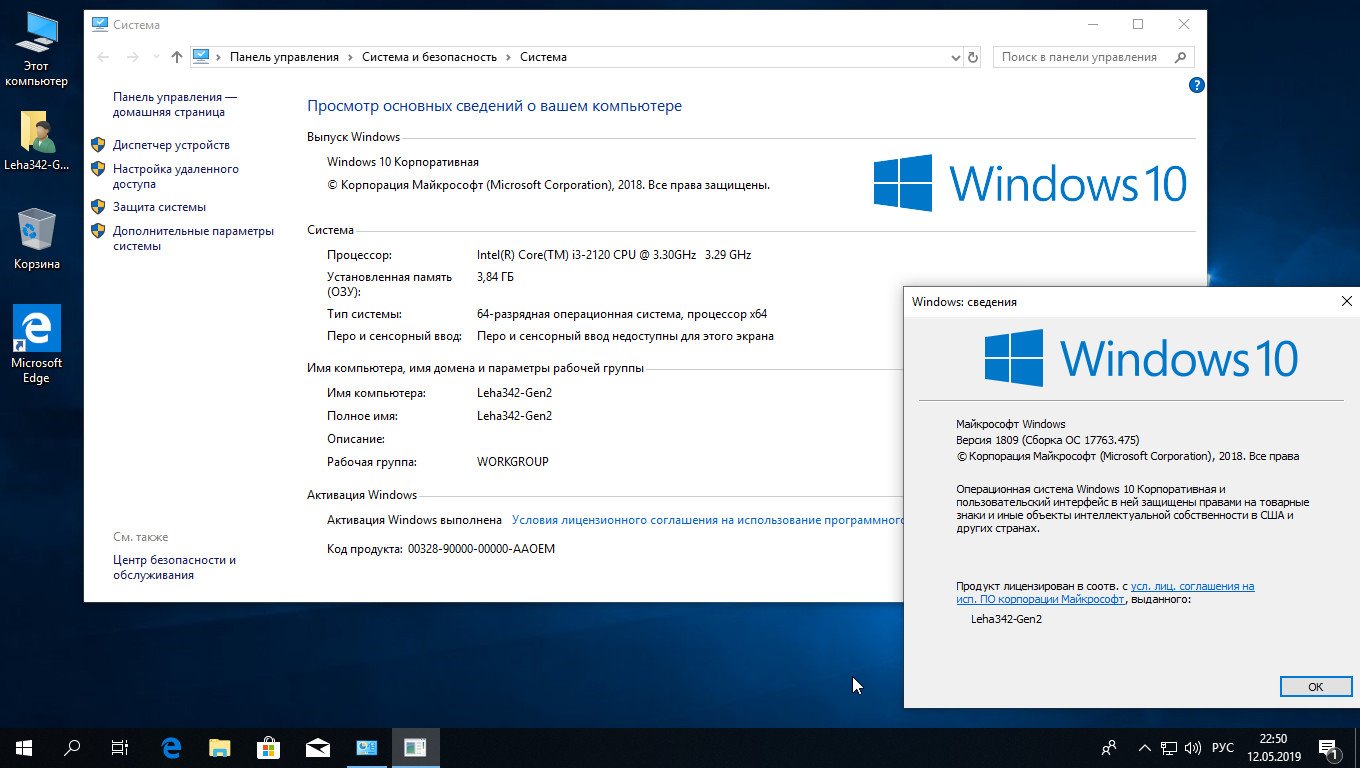
Task: Expand the address bar history dropdown
Action: [x=955, y=57]
